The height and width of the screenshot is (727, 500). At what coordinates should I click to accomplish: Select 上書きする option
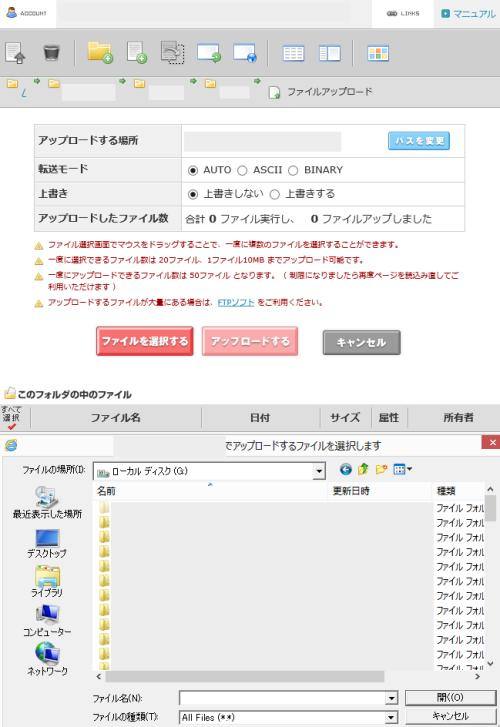point(275,194)
